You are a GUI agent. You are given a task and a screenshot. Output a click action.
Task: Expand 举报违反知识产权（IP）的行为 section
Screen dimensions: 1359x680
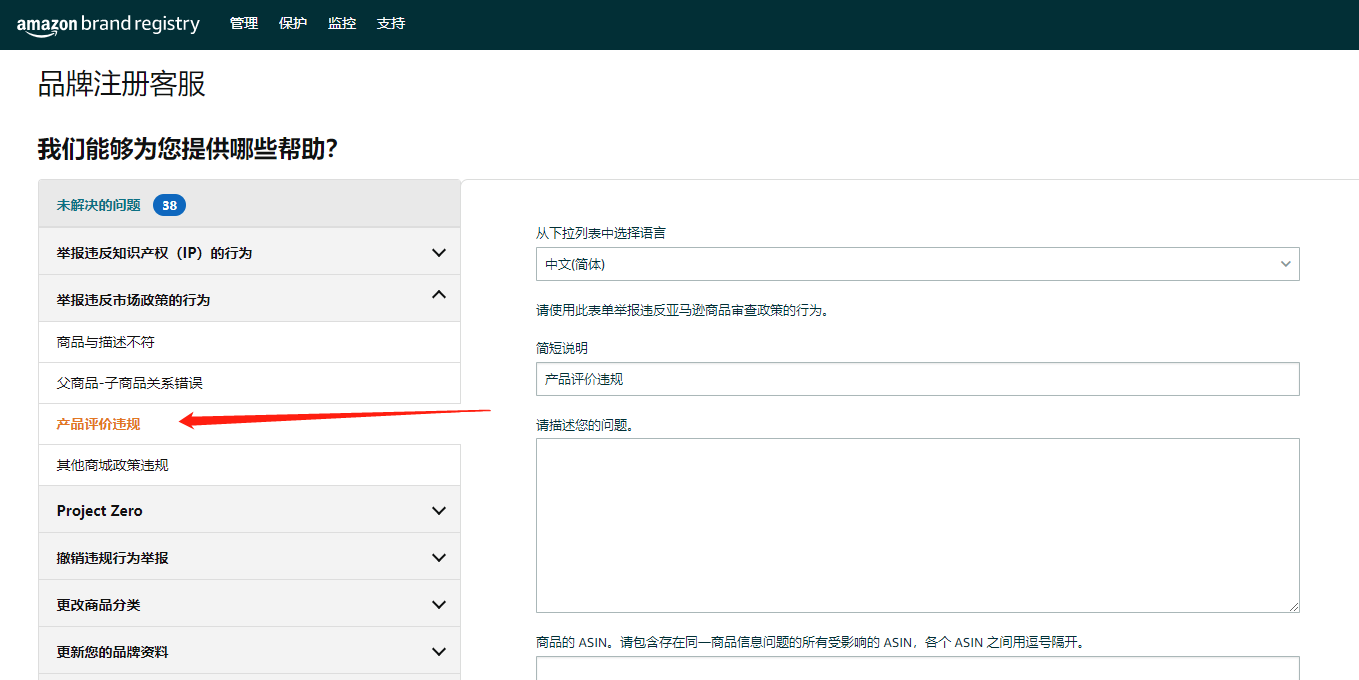249,253
